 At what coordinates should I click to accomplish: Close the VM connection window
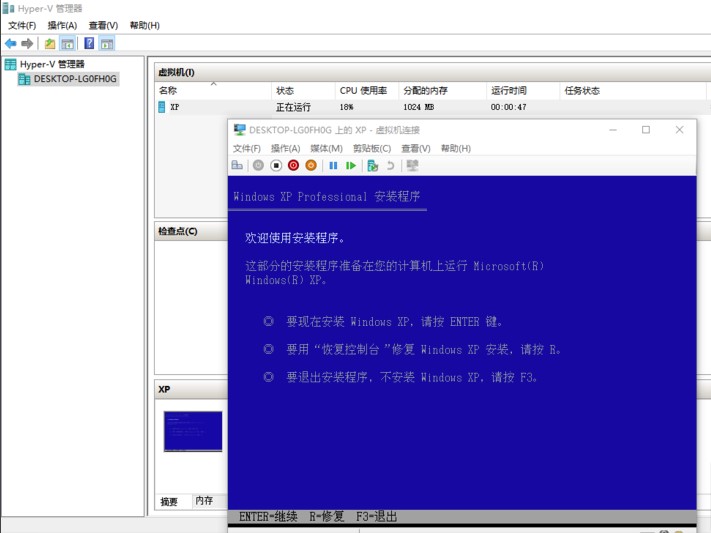click(679, 130)
